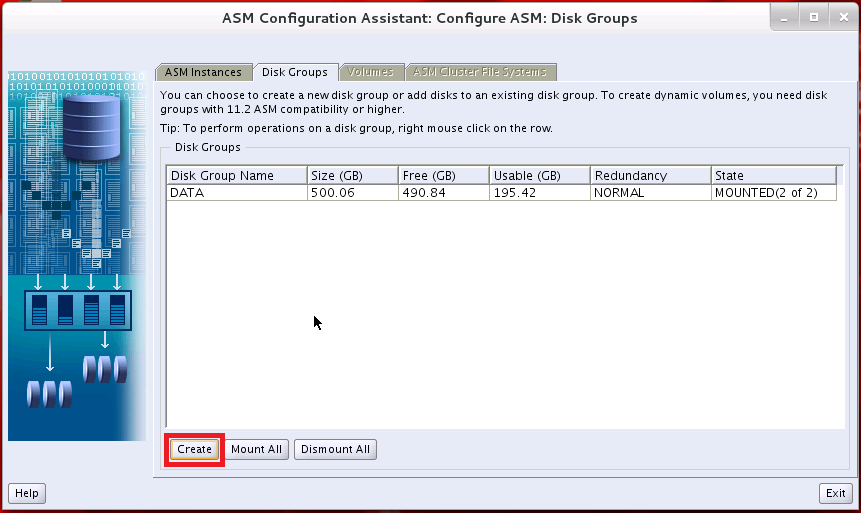Click the Disk Group Name column header
861x513 pixels.
coord(236,176)
